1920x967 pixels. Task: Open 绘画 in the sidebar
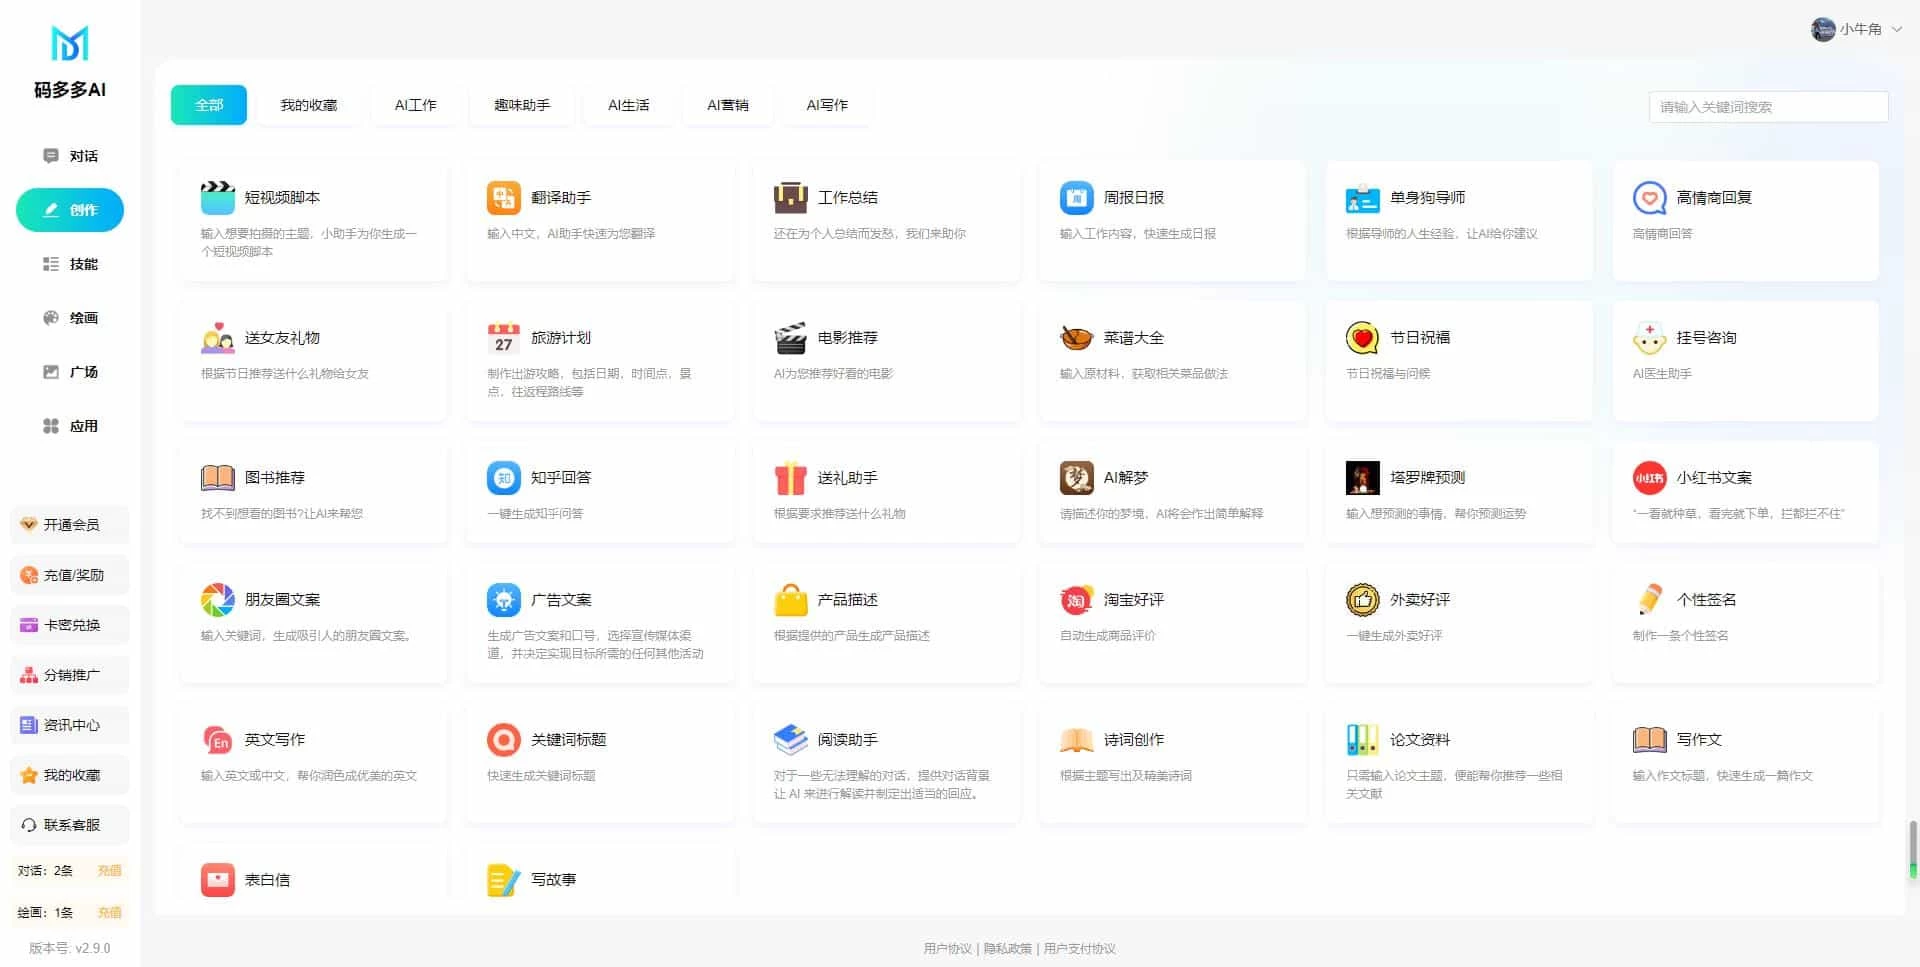tap(70, 318)
